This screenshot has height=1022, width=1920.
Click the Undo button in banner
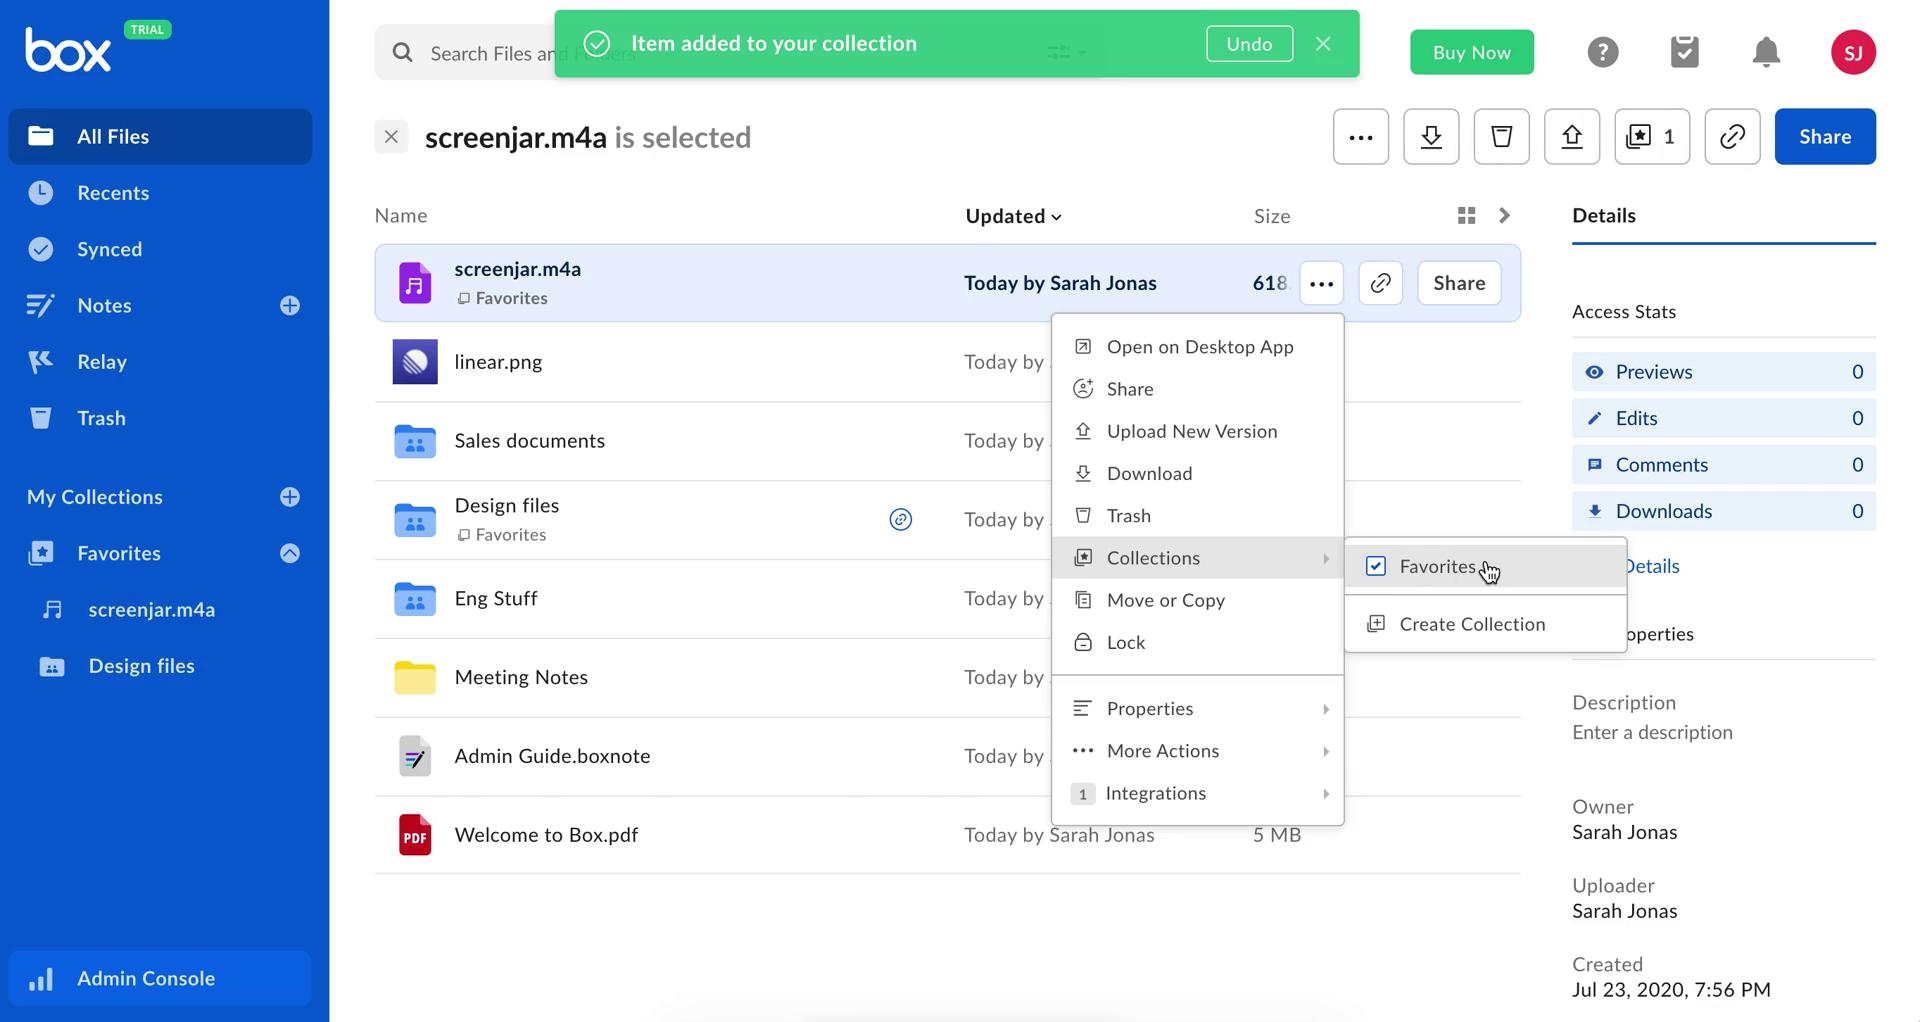(1249, 44)
